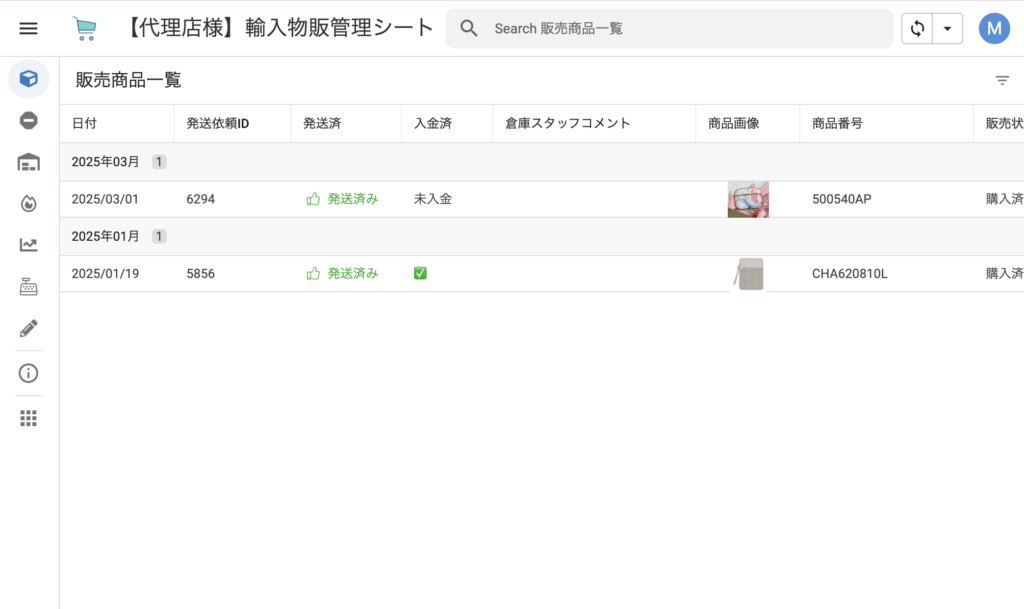
Task: Open the product thumbnail for 500540AP
Action: [748, 199]
